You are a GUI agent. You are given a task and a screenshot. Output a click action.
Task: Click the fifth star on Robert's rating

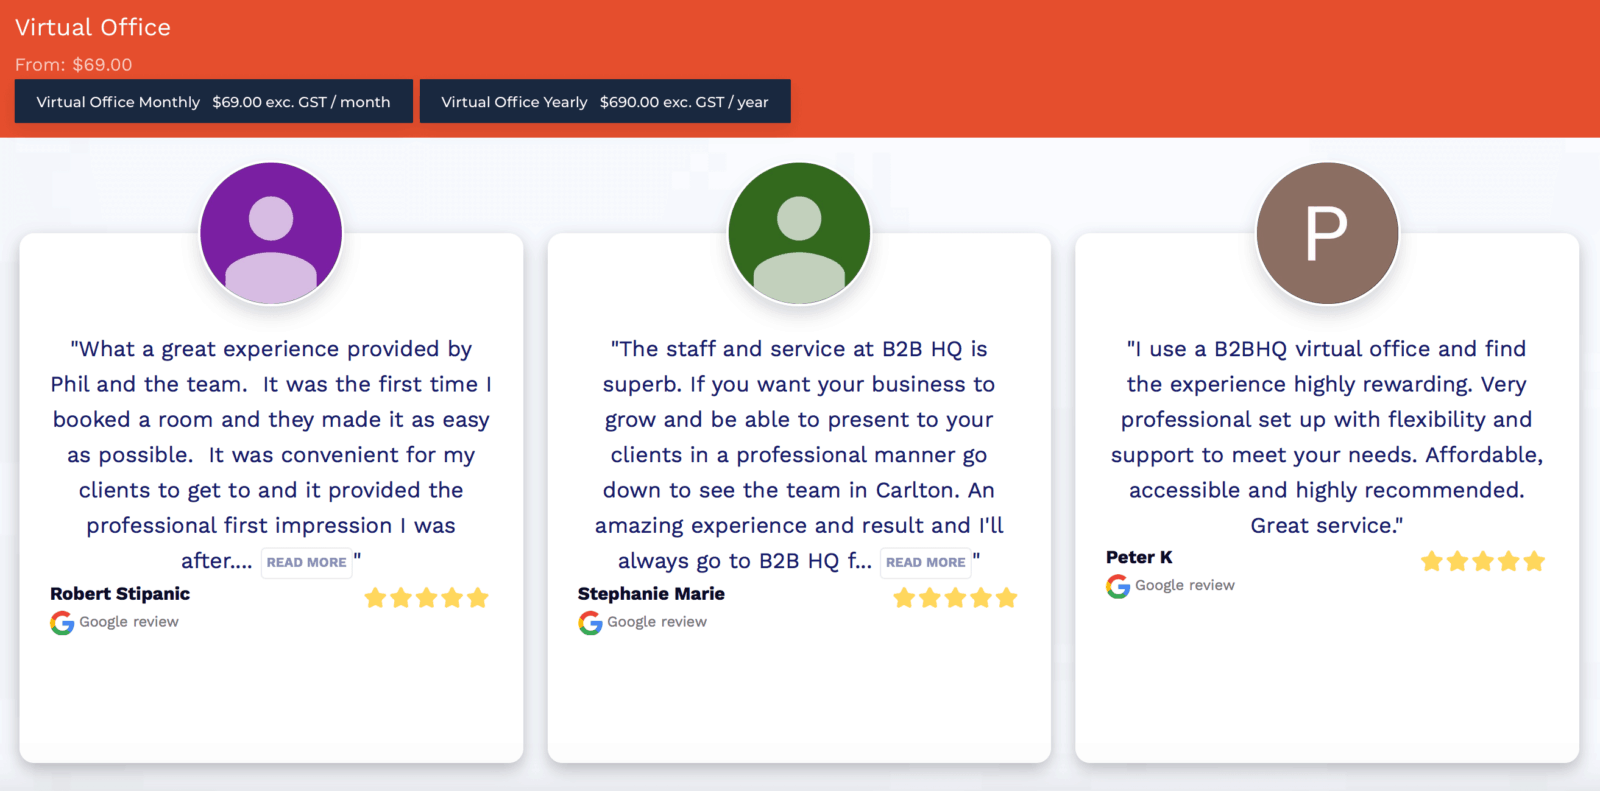[x=480, y=597]
